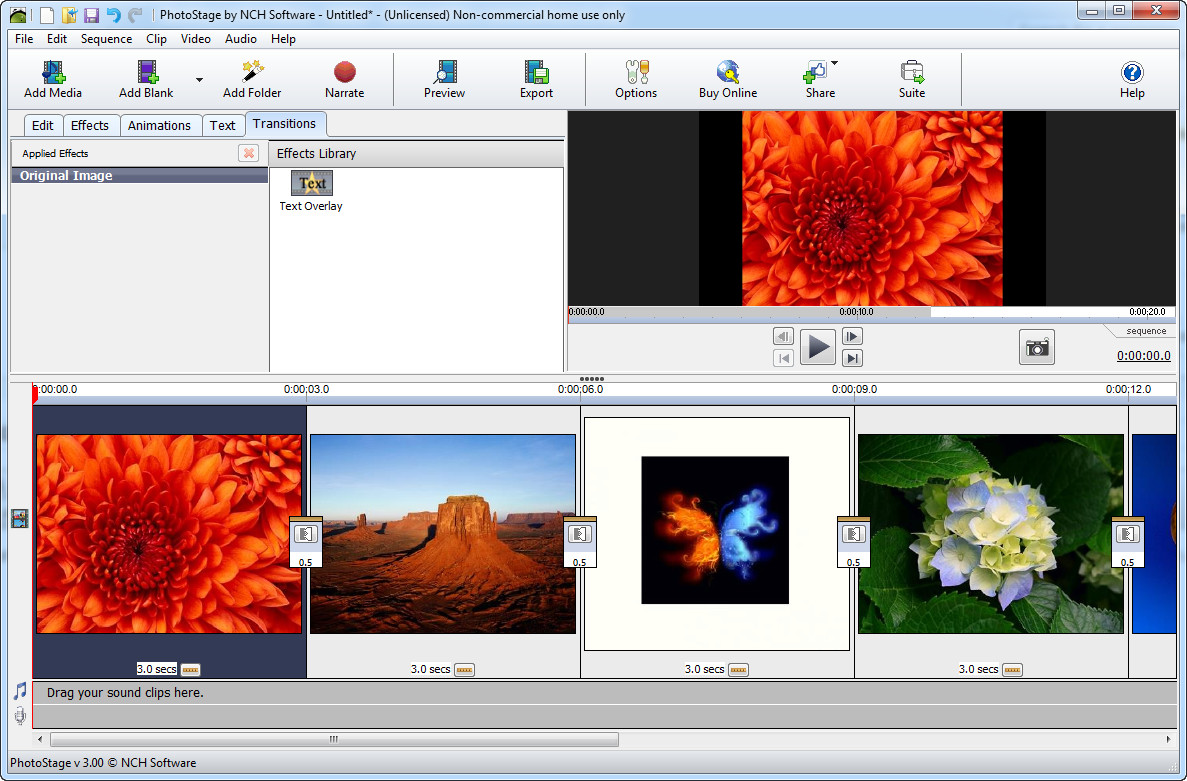Take a snapshot with the camera icon

pos(1037,347)
